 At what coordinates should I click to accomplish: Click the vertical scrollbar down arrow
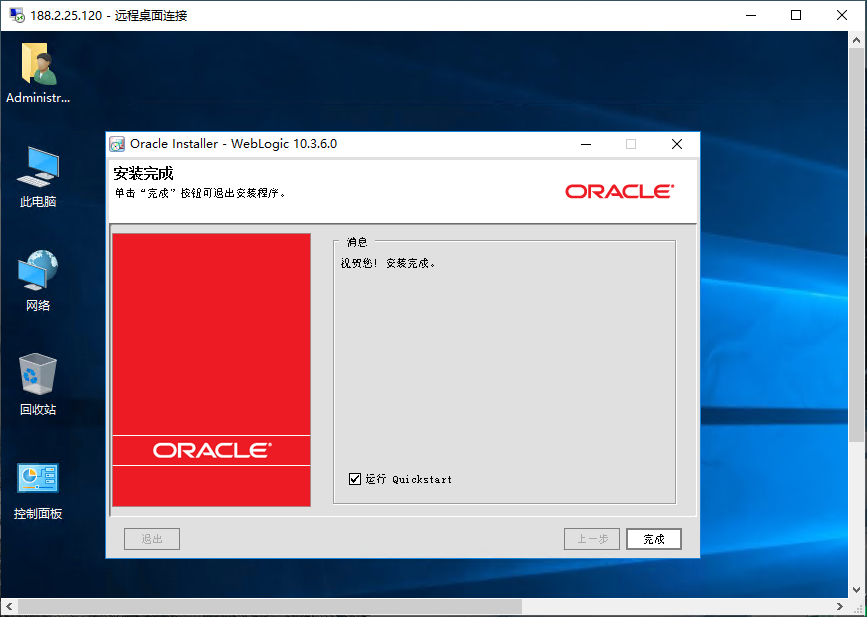[x=856, y=589]
